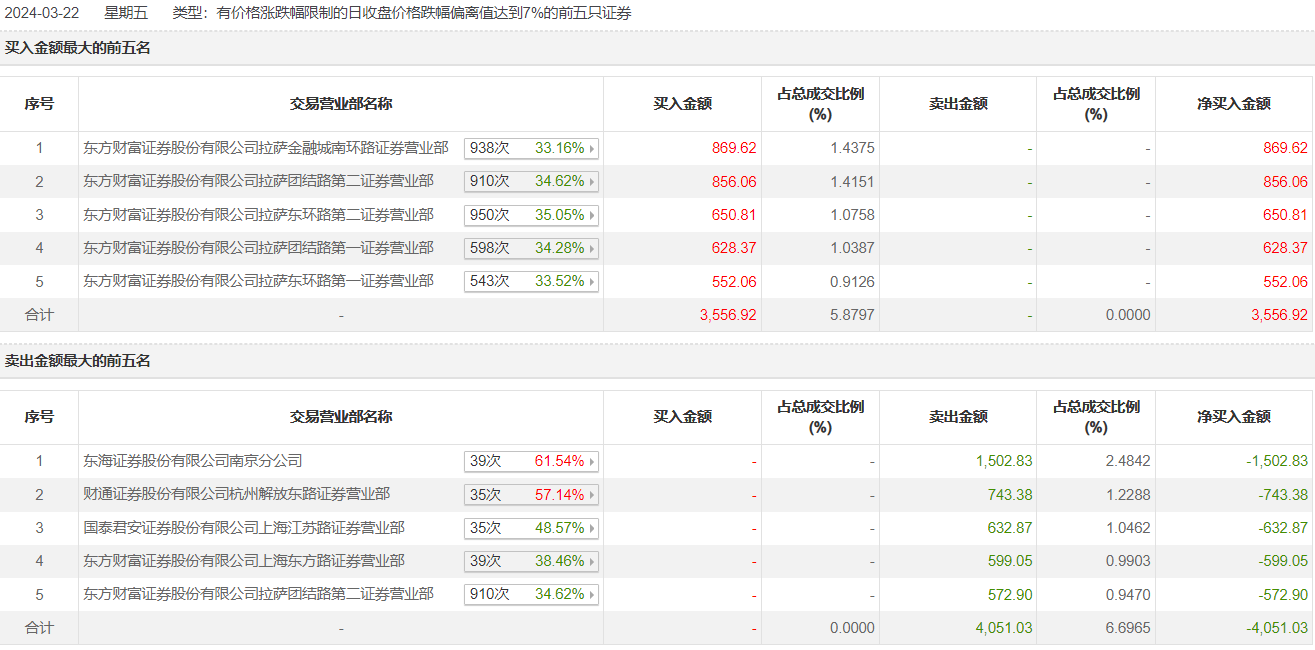Expand the 938次 33.16% dropdown

coord(531,148)
